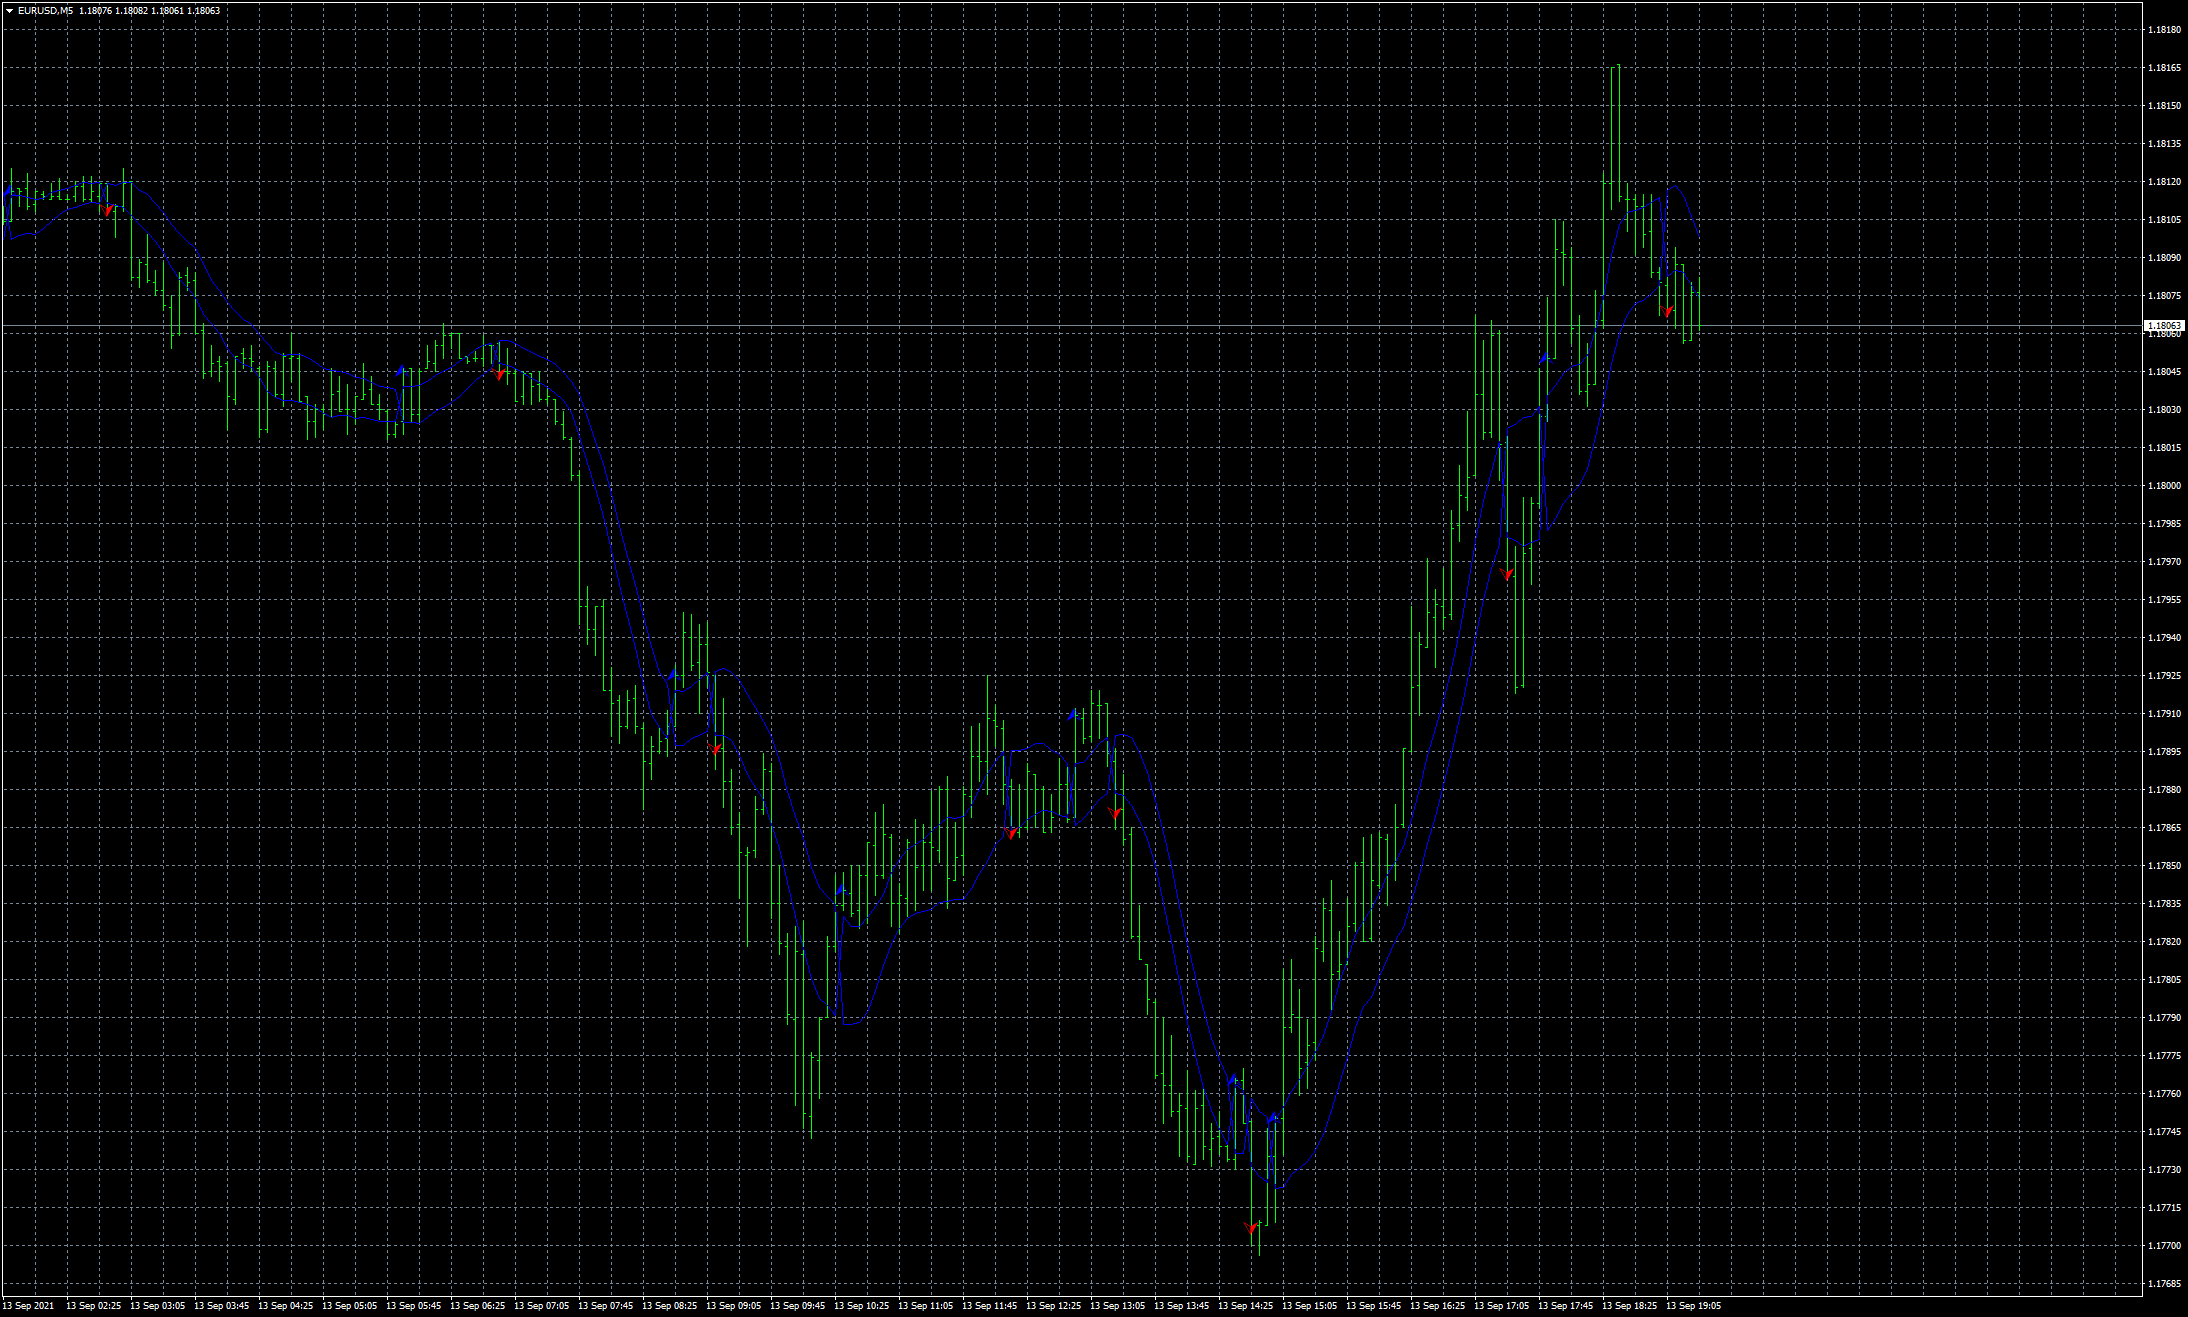Click the blue buy arrow near the 1.17850 level

[841, 889]
